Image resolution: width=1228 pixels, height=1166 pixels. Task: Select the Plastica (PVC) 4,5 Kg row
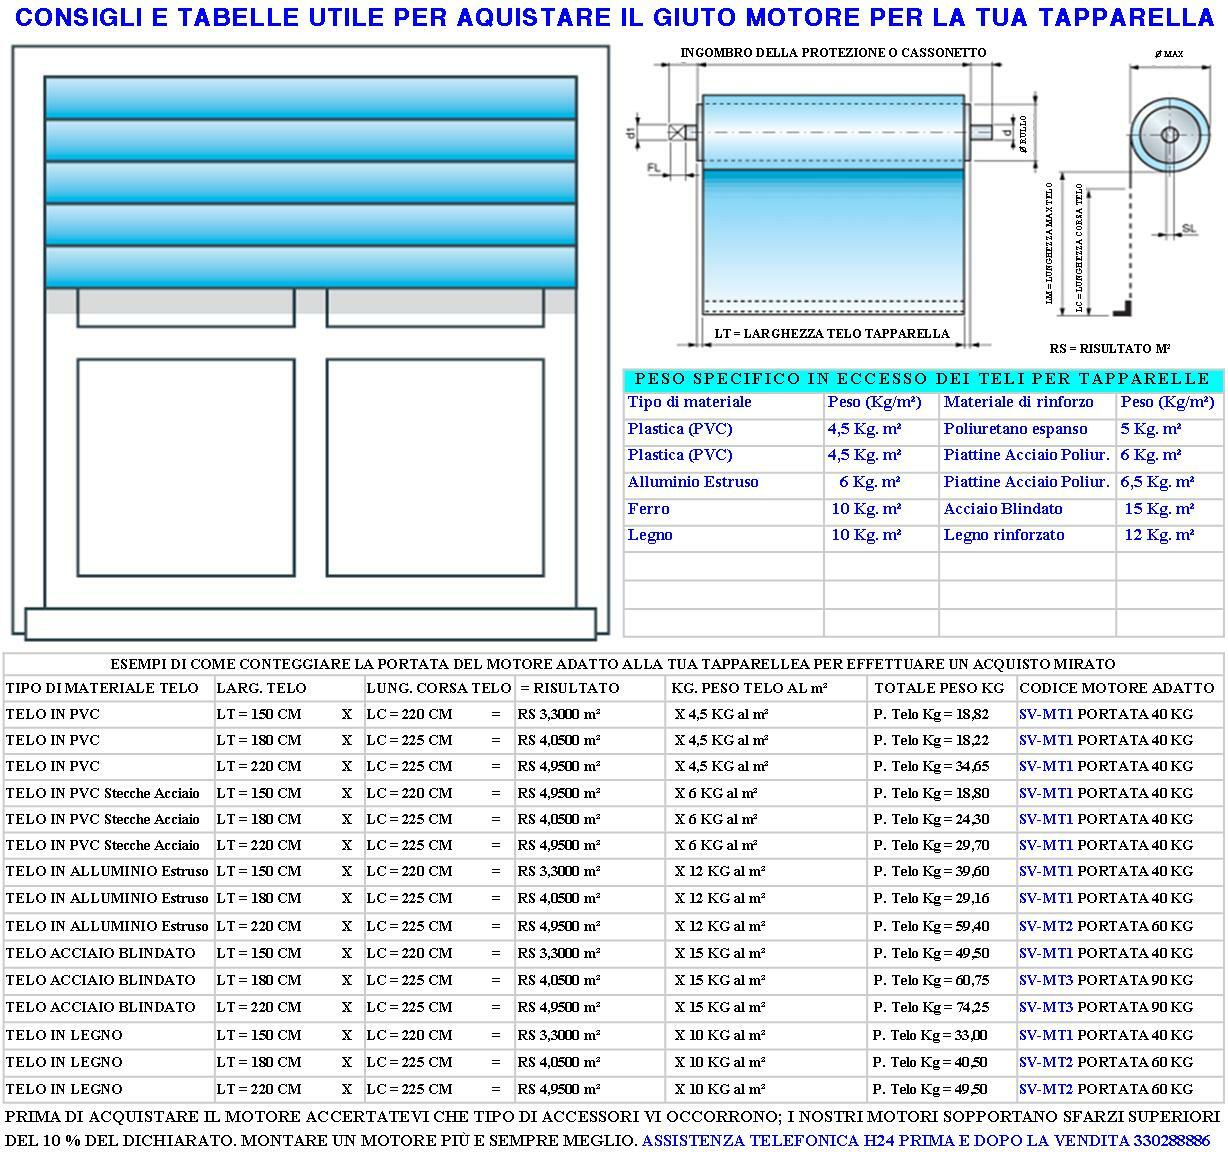pyautogui.click(x=723, y=429)
